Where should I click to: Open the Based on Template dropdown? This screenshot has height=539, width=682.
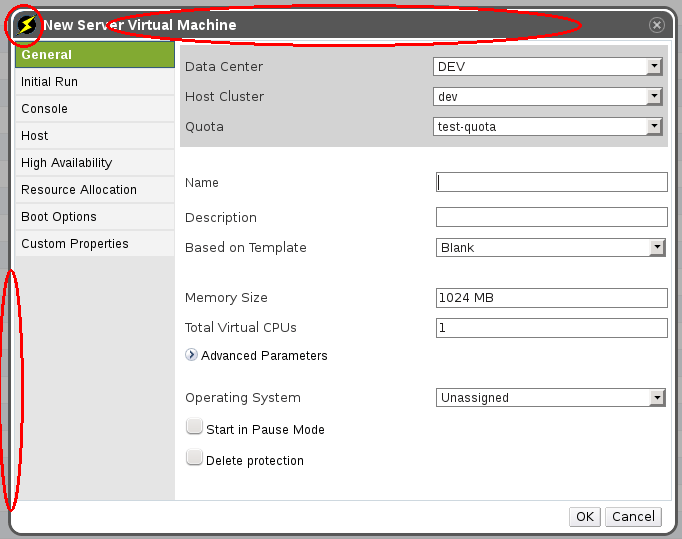pyautogui.click(x=550, y=248)
